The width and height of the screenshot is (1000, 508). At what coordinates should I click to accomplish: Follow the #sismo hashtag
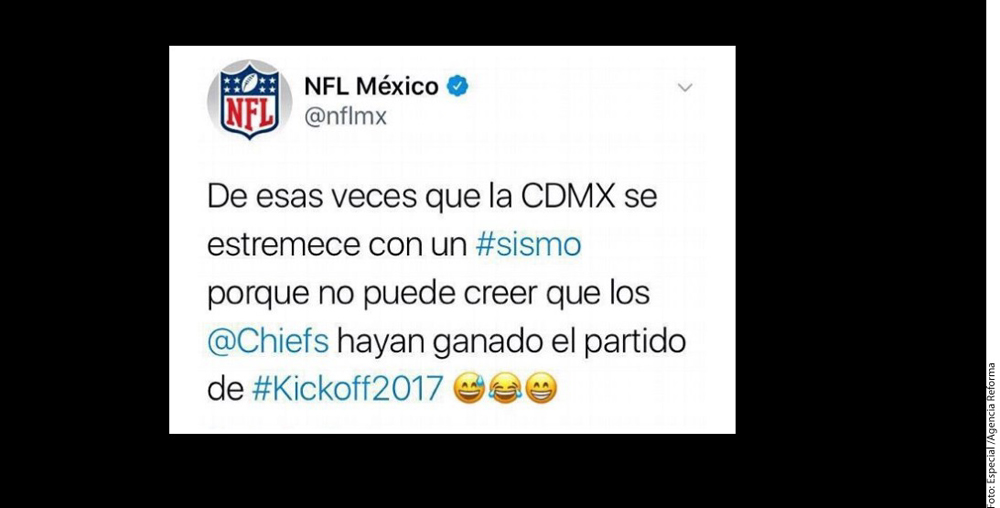(529, 245)
